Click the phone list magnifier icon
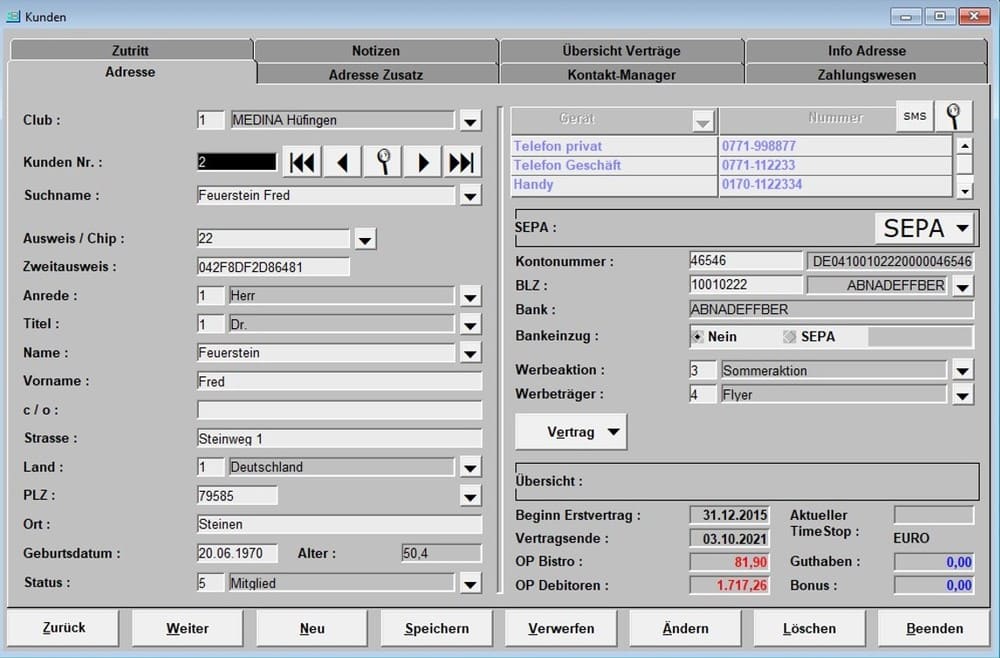This screenshot has width=1000, height=658. [x=954, y=117]
